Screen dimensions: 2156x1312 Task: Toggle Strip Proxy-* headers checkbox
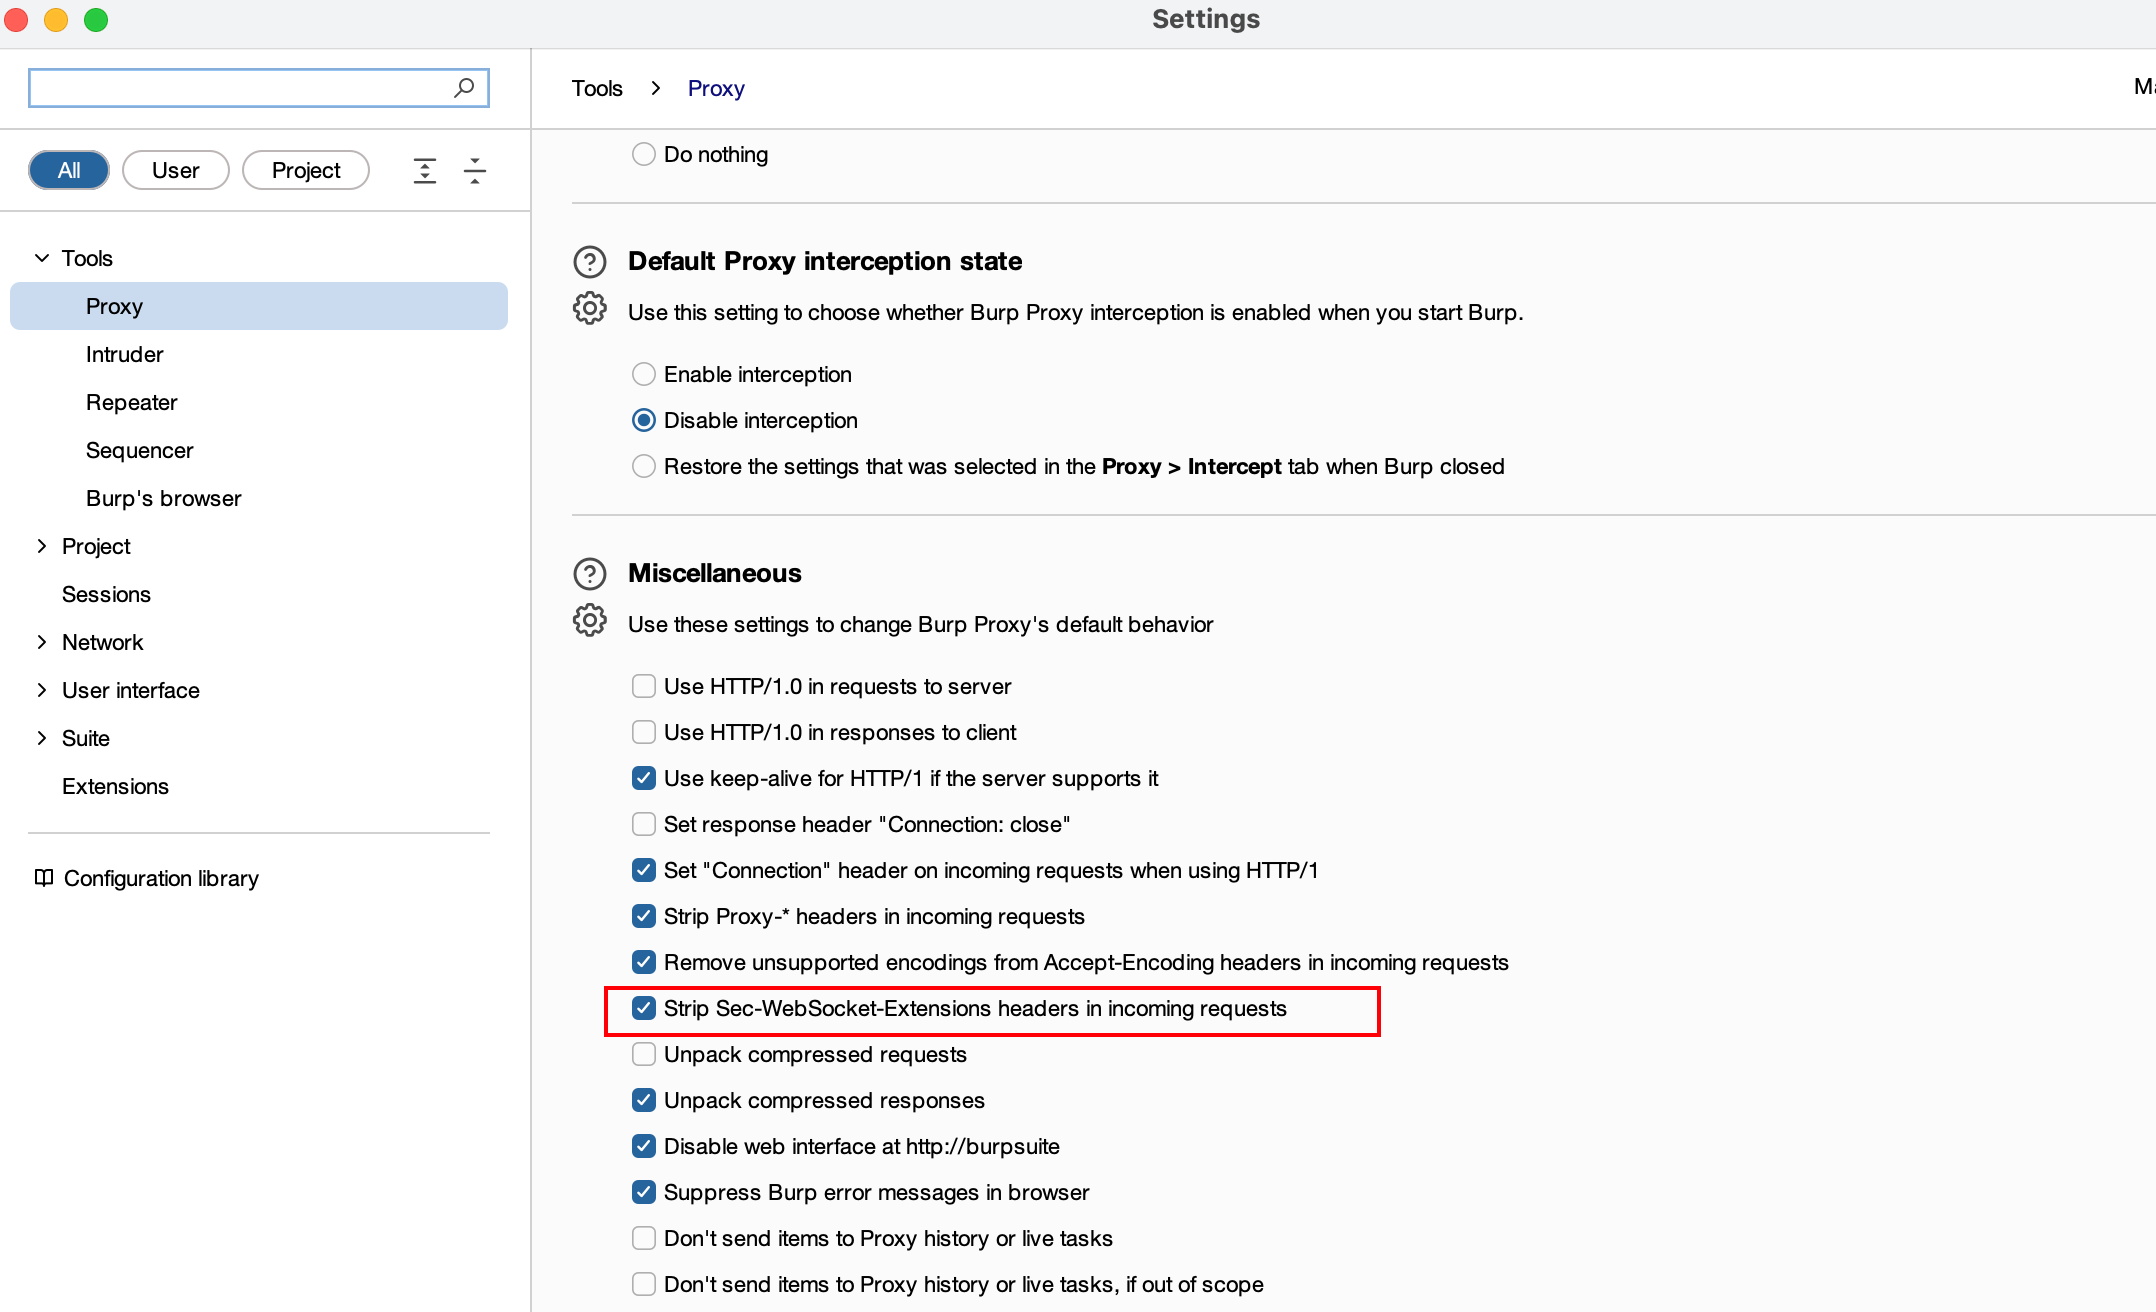point(644,916)
